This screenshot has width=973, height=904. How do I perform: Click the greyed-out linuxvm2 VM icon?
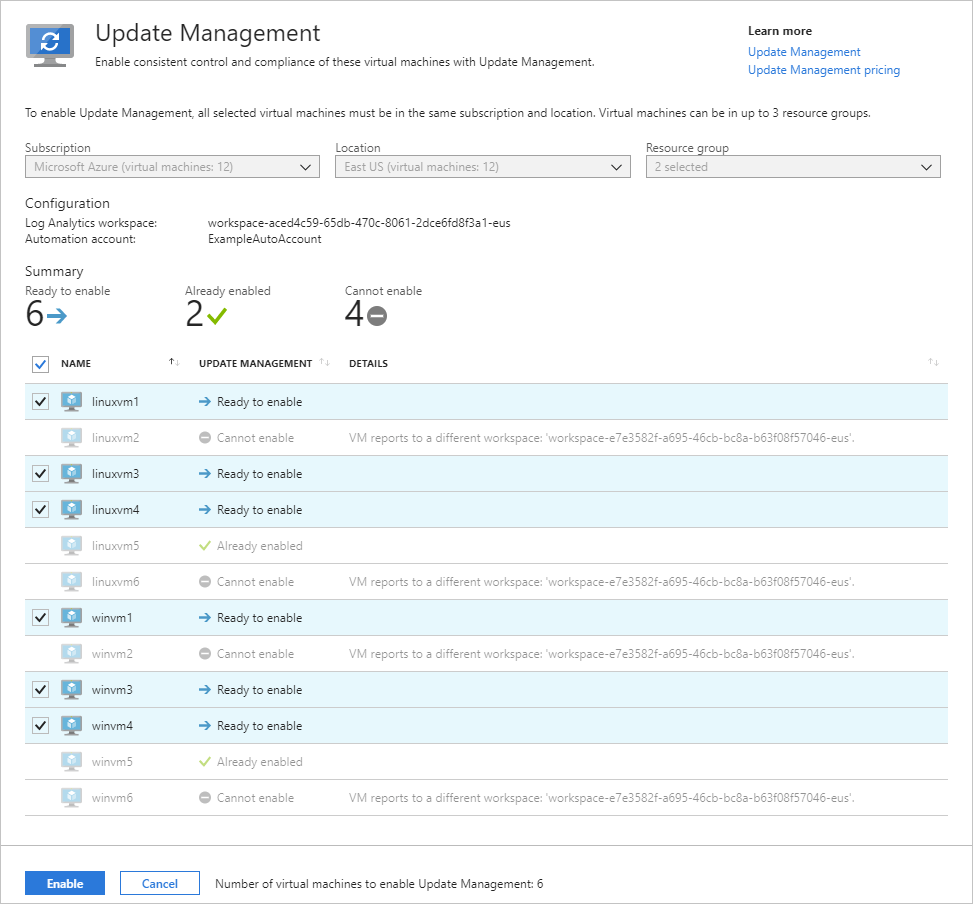click(71, 437)
